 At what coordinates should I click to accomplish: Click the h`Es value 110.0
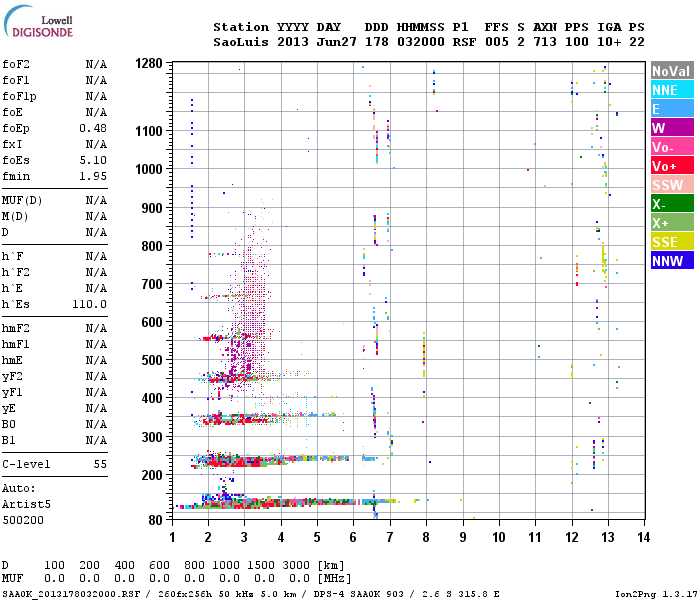point(89,304)
